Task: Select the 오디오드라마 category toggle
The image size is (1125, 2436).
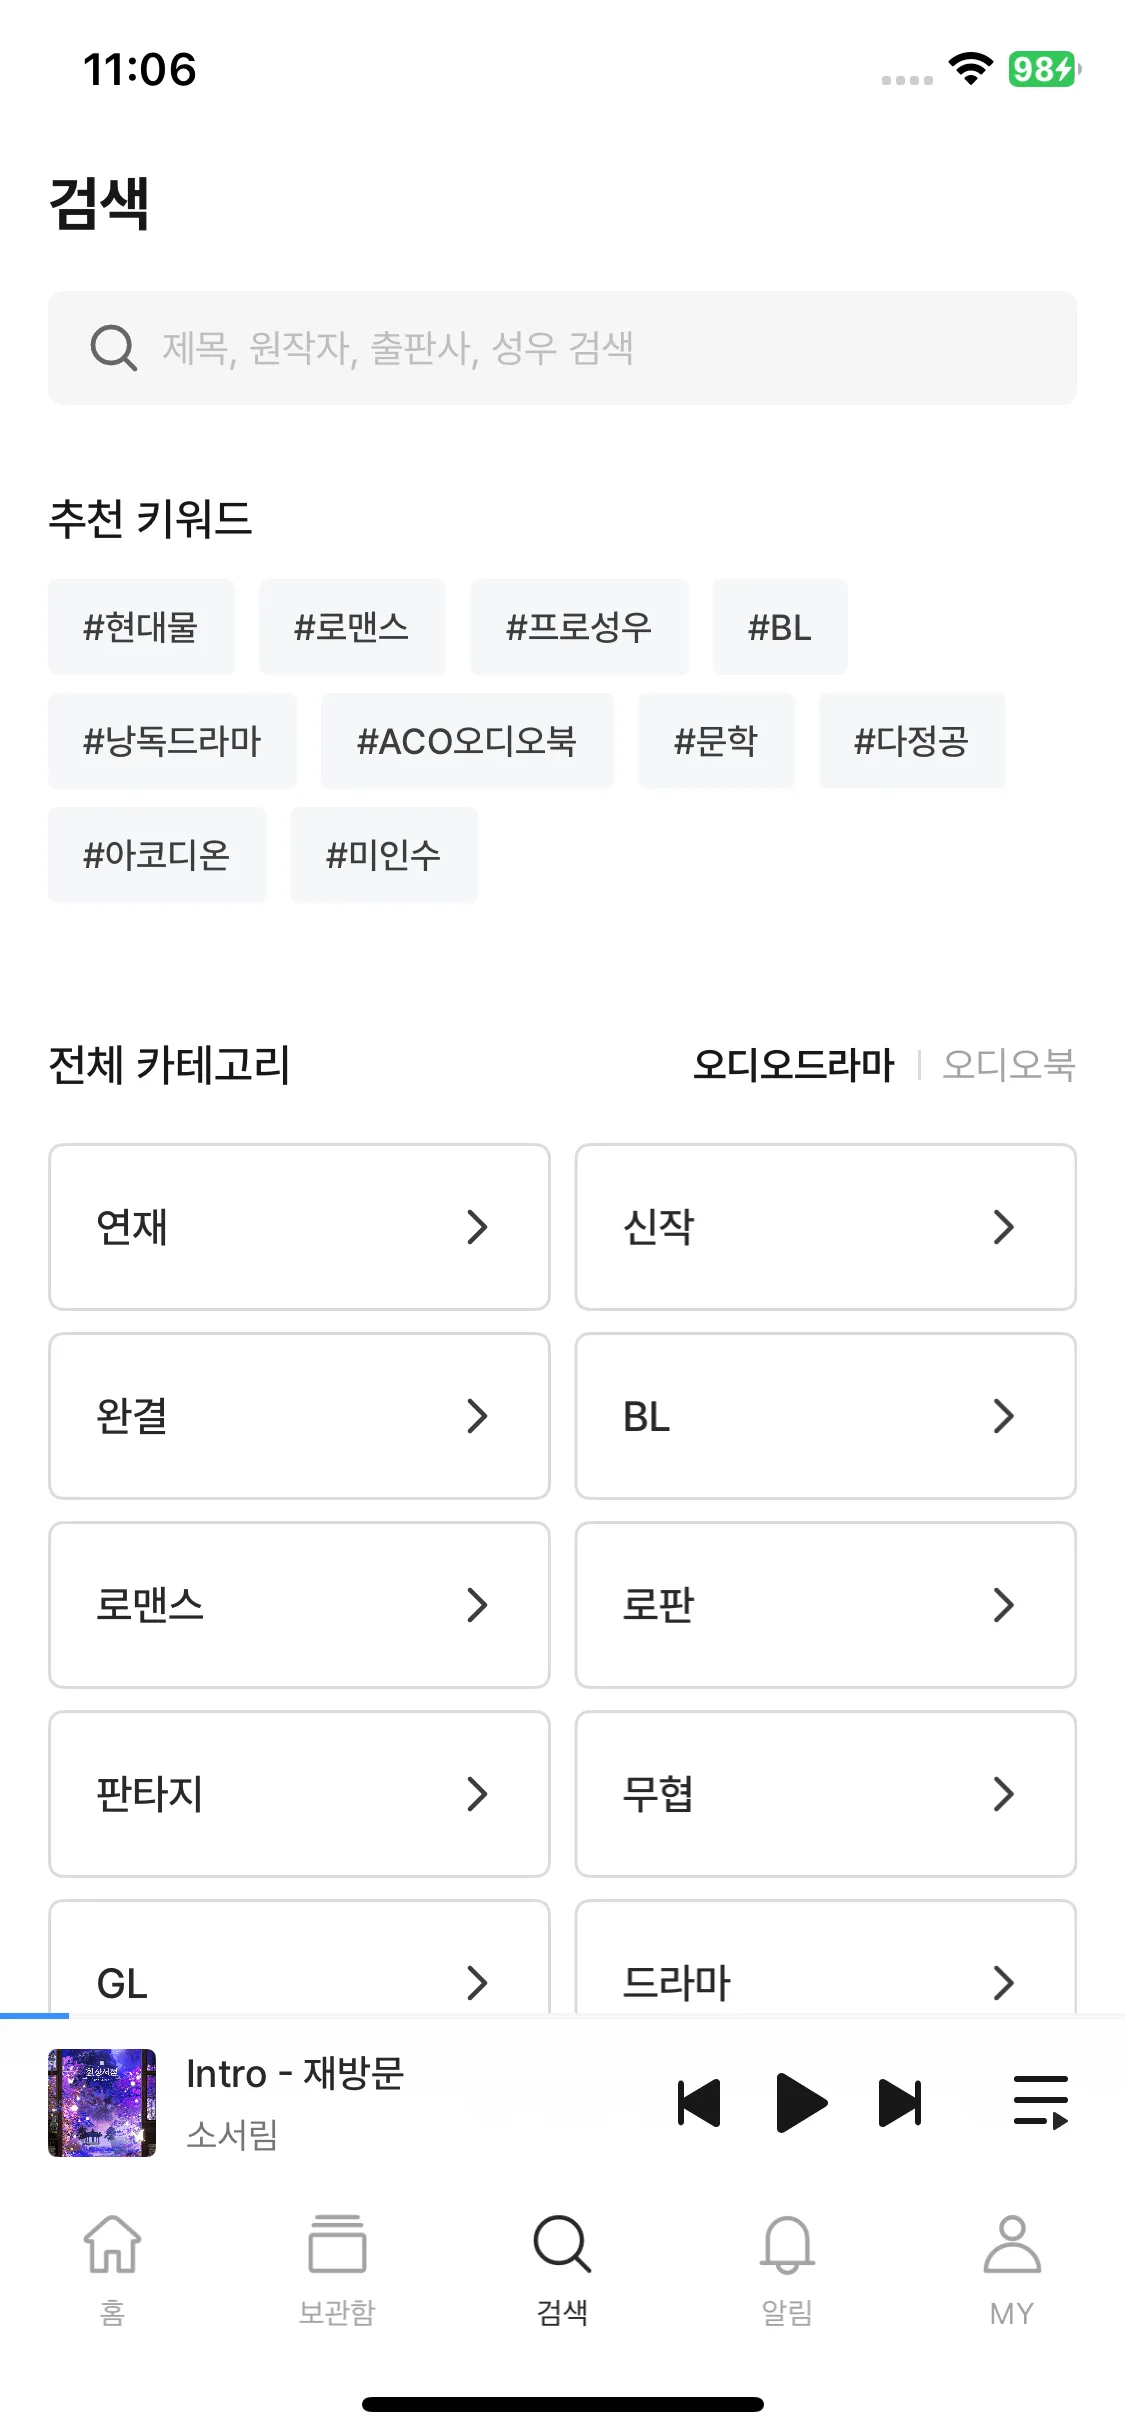Action: [794, 1064]
